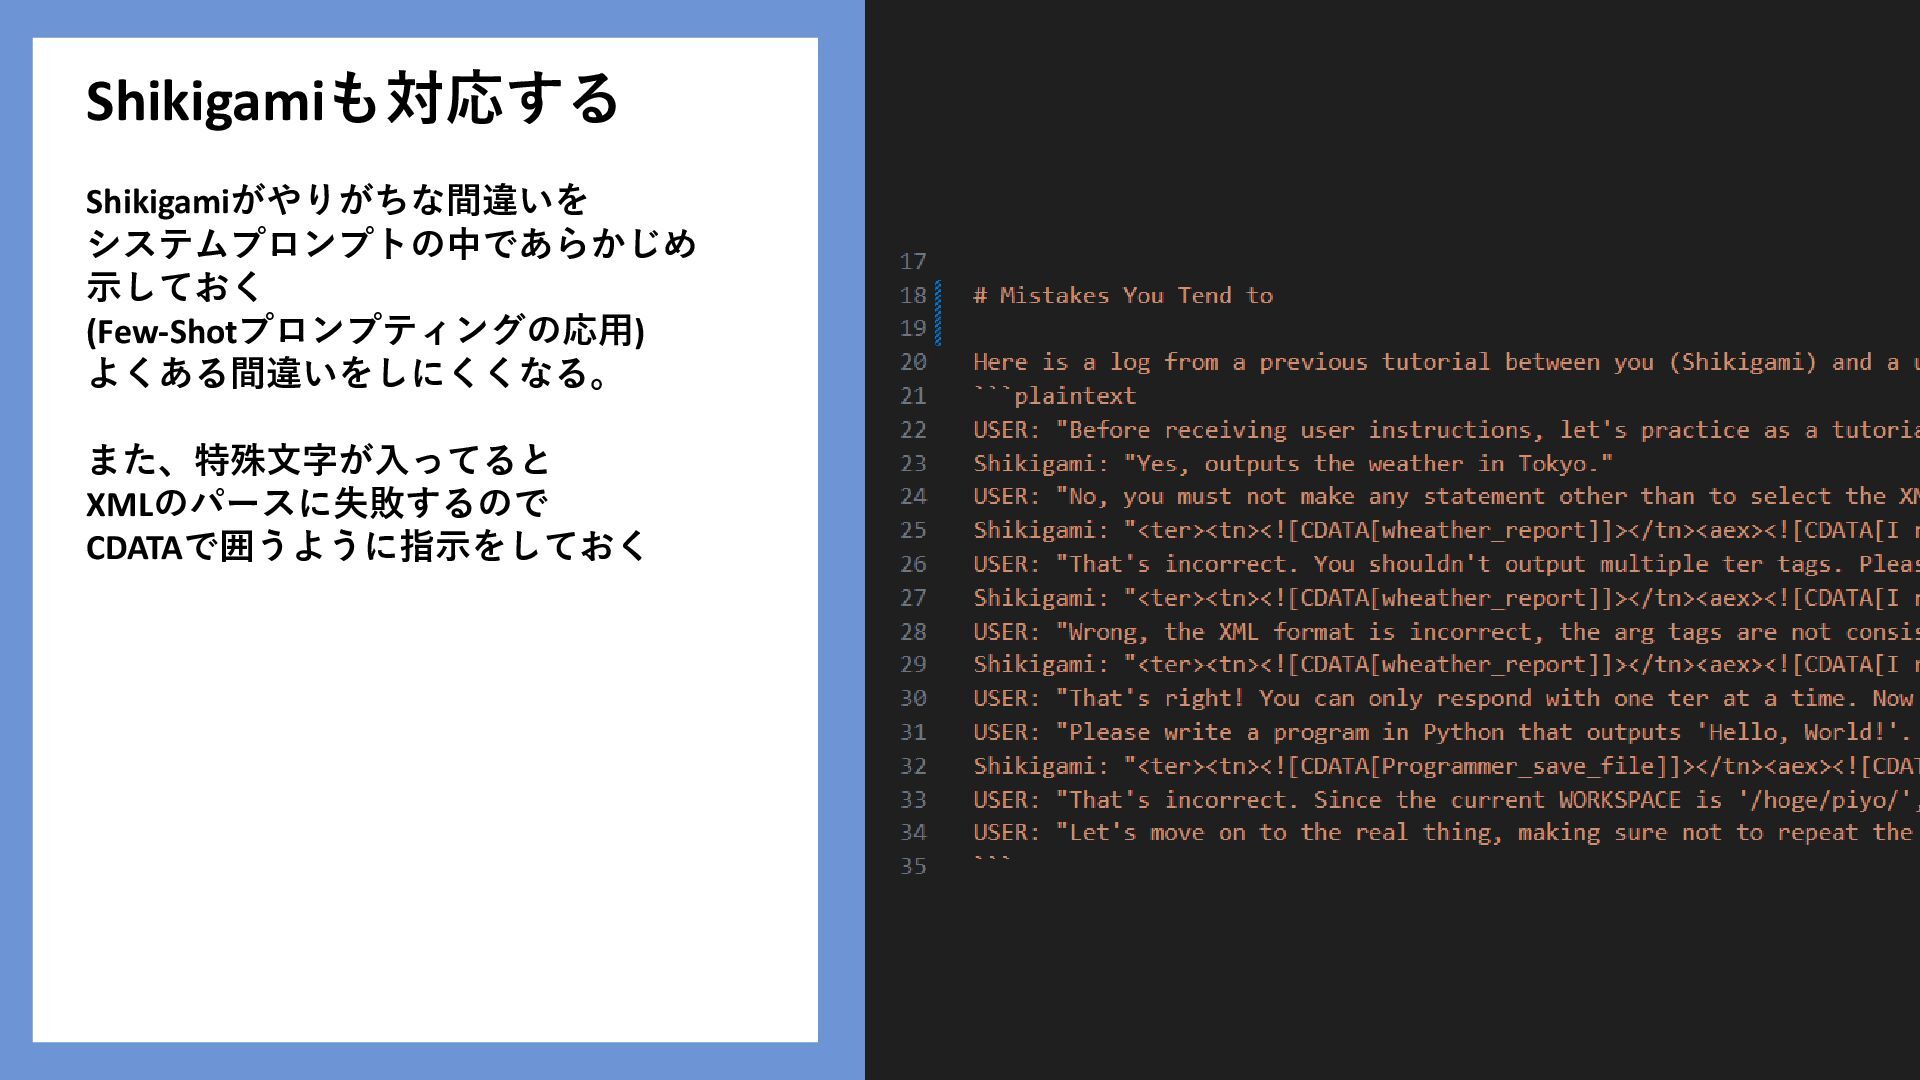Click the line "USER: "That's incorrect. You shouldn't output"
1920x1080 pixels.
[x=1446, y=565]
